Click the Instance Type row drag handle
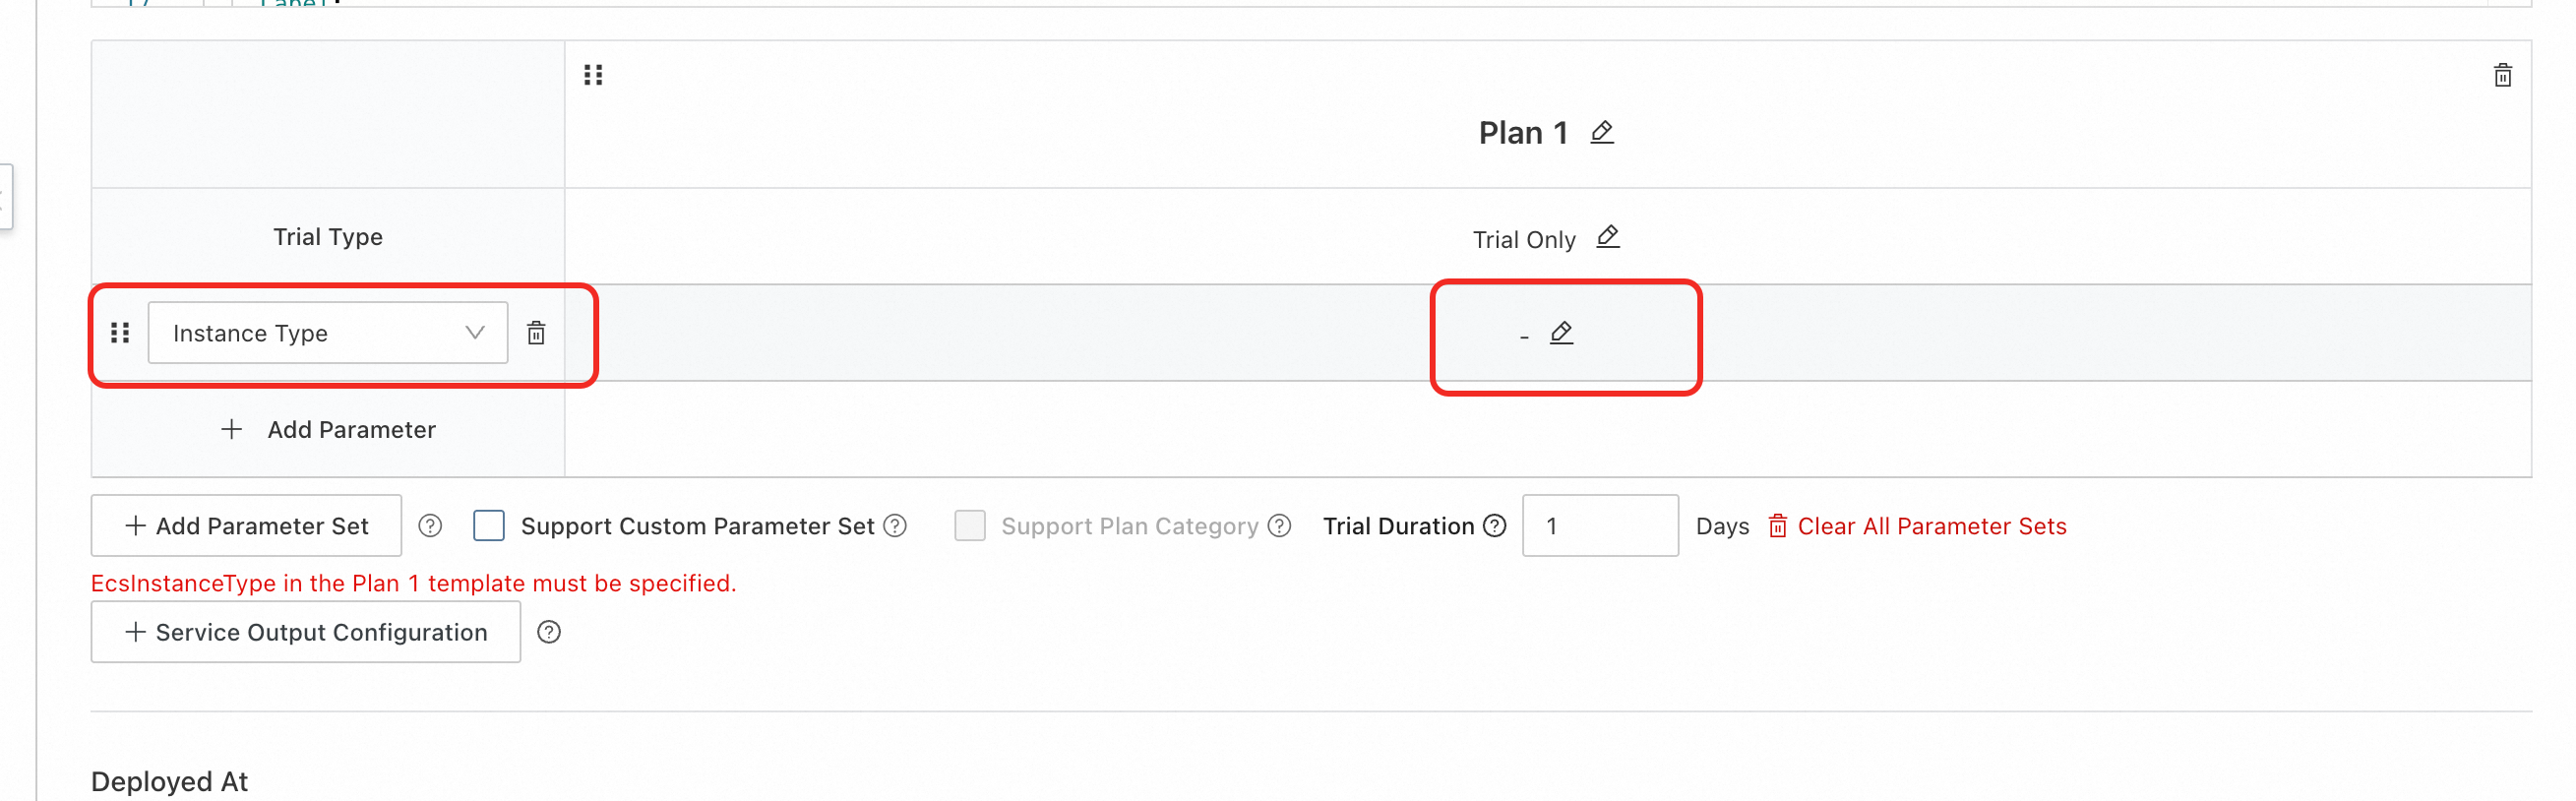Image resolution: width=2576 pixels, height=801 pixels. (x=120, y=332)
